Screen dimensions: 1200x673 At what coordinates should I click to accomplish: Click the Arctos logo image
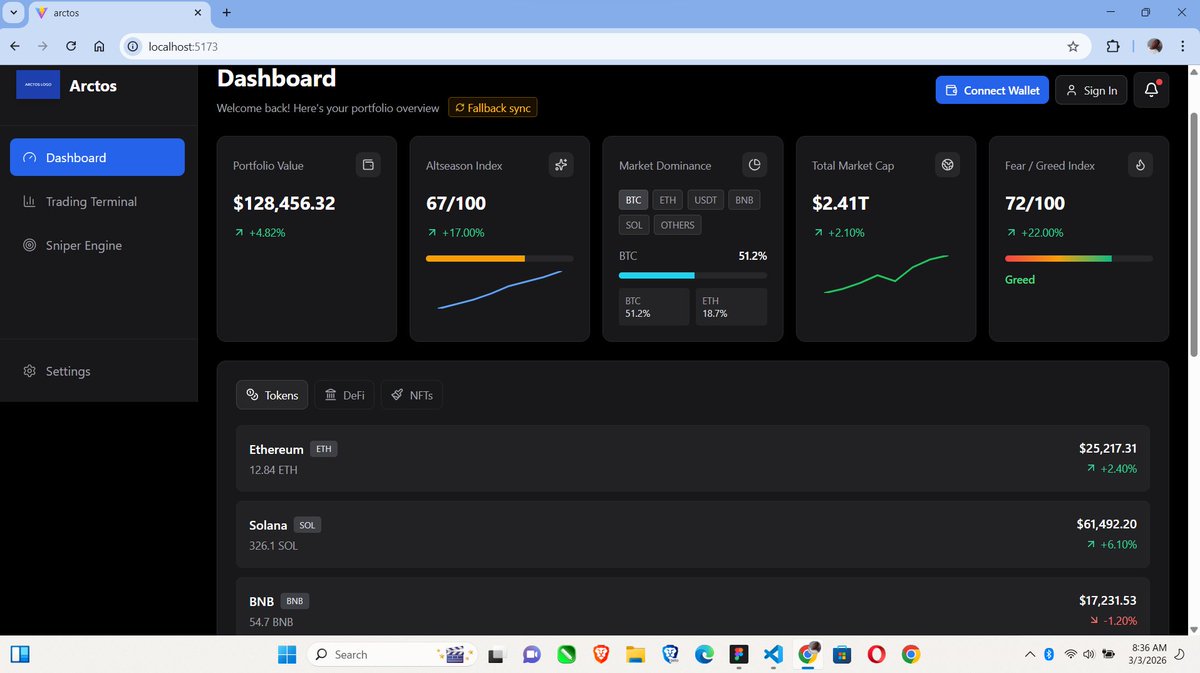38,86
